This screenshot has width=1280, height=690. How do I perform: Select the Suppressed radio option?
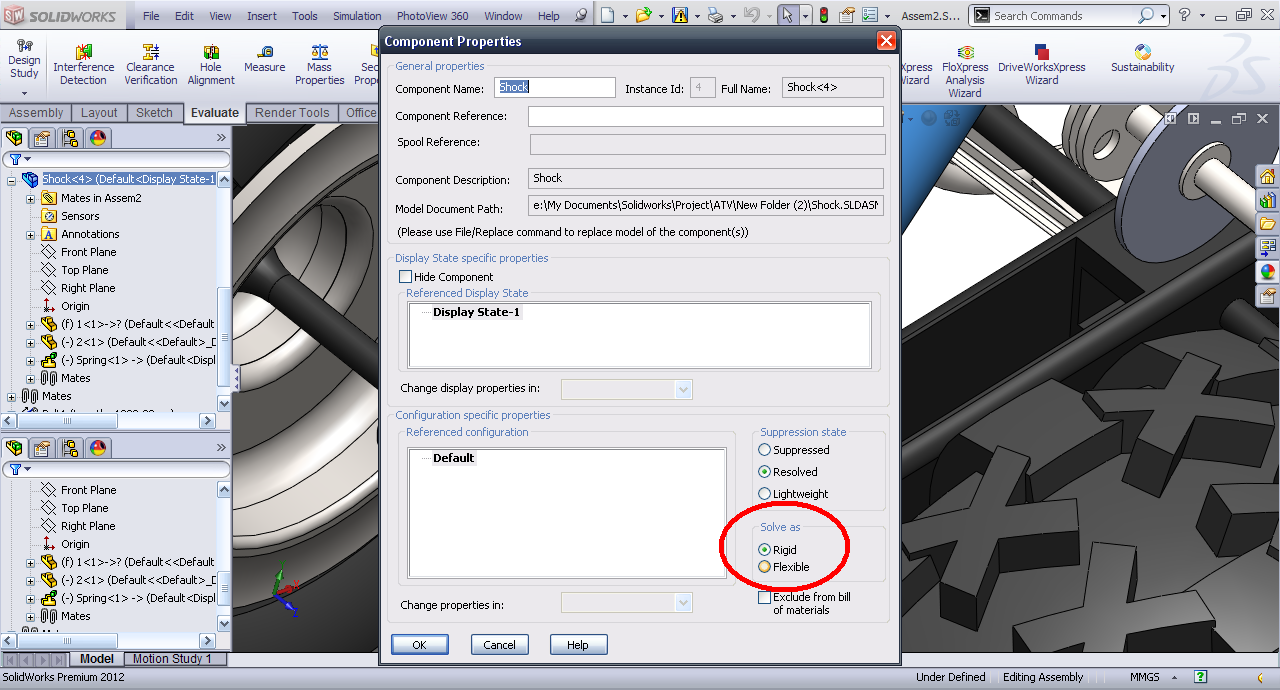click(765, 450)
